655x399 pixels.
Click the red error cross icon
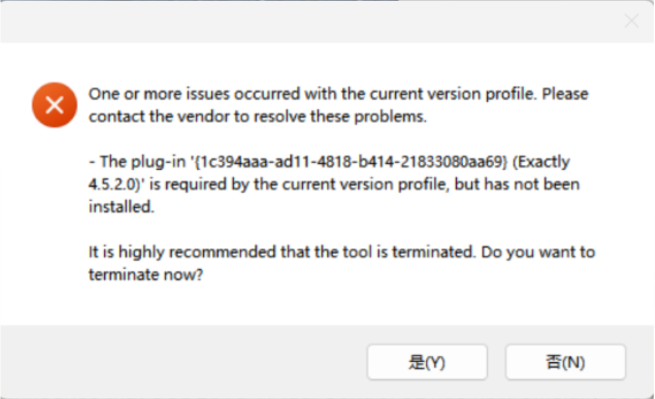(x=54, y=105)
